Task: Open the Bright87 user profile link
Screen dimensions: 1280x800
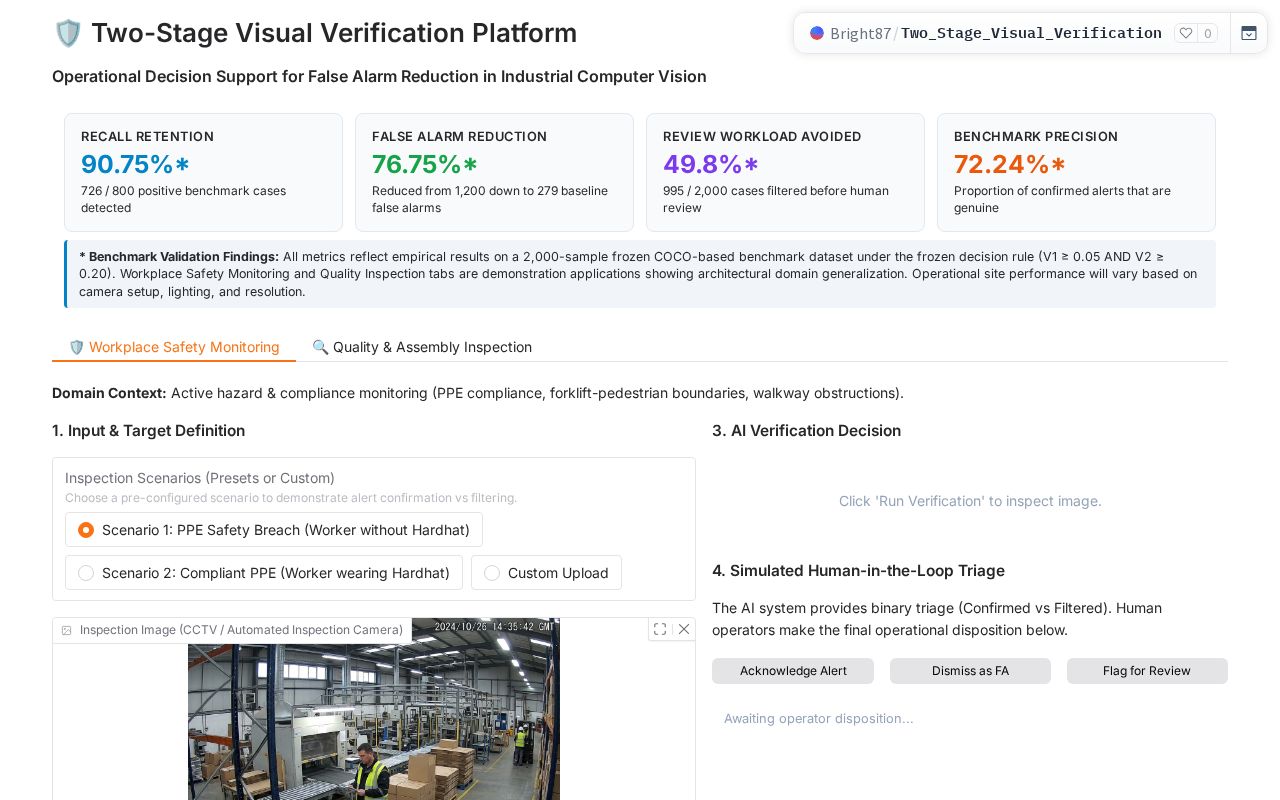Action: point(860,33)
